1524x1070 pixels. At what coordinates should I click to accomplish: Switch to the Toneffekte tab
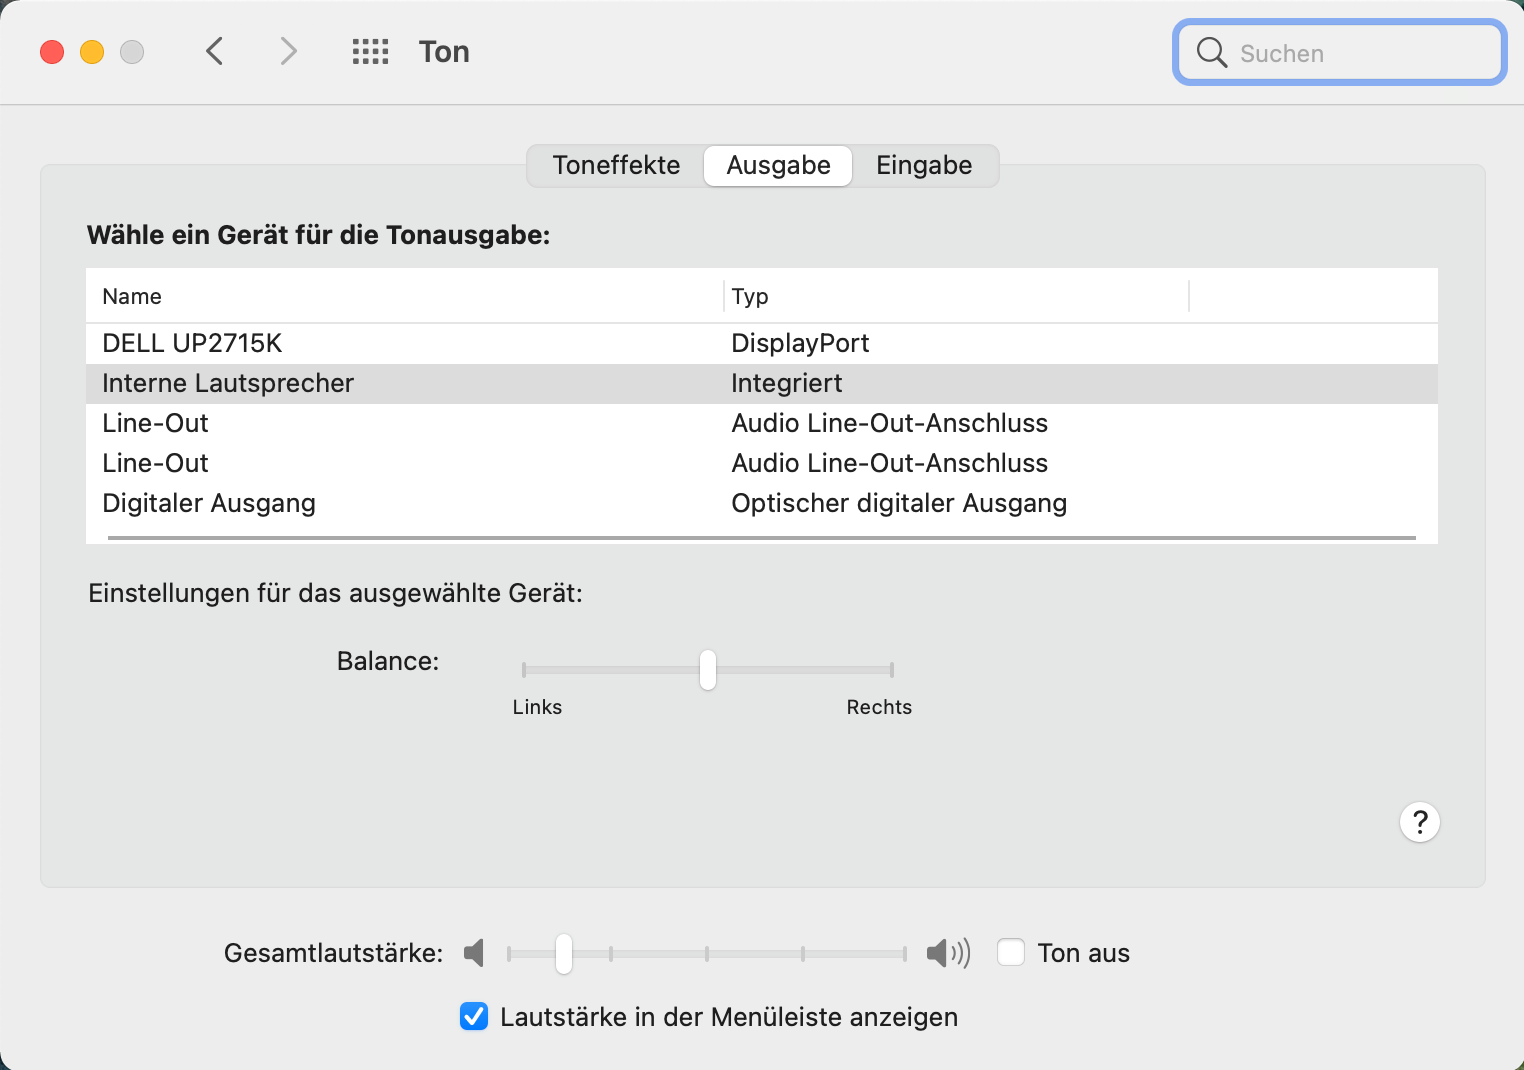(616, 165)
